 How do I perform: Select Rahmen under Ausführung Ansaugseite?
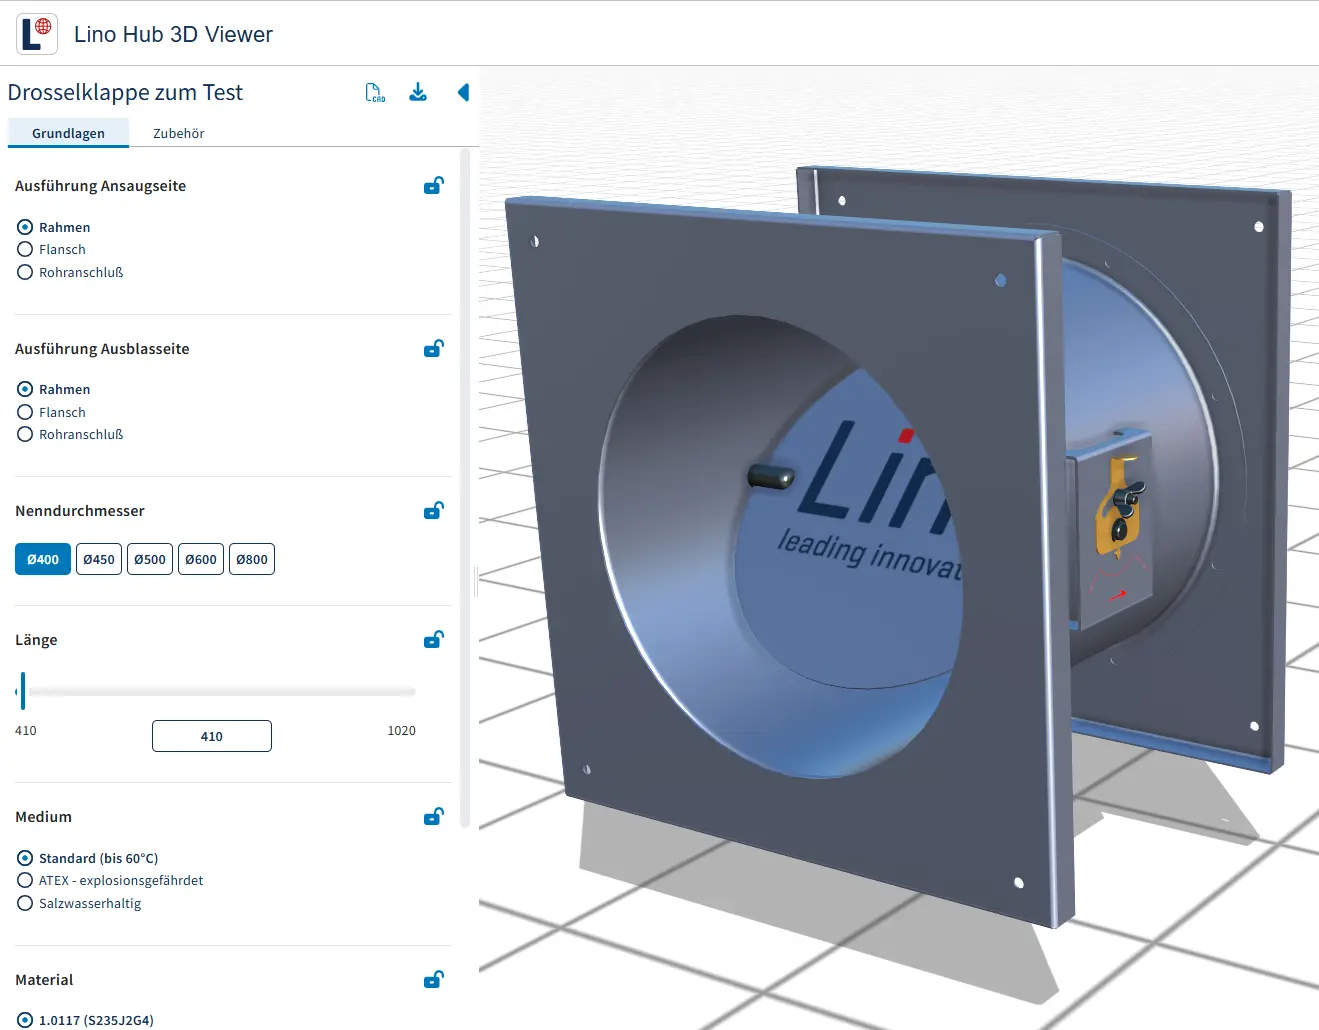point(54,227)
